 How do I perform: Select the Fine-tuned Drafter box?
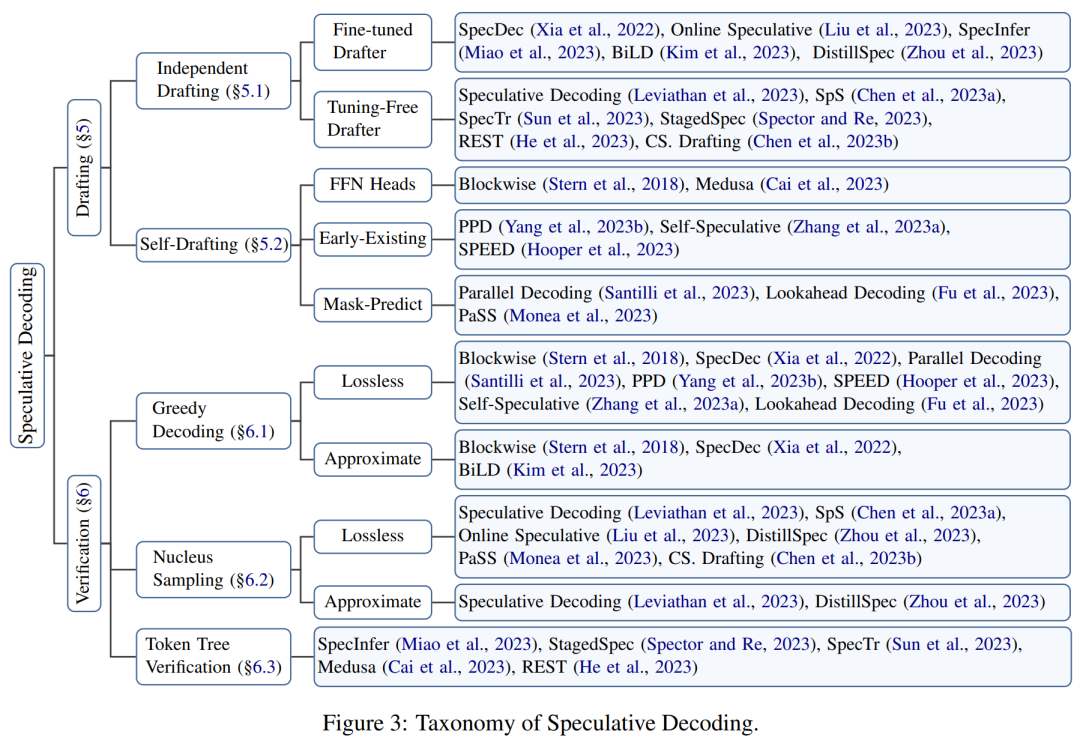point(373,41)
